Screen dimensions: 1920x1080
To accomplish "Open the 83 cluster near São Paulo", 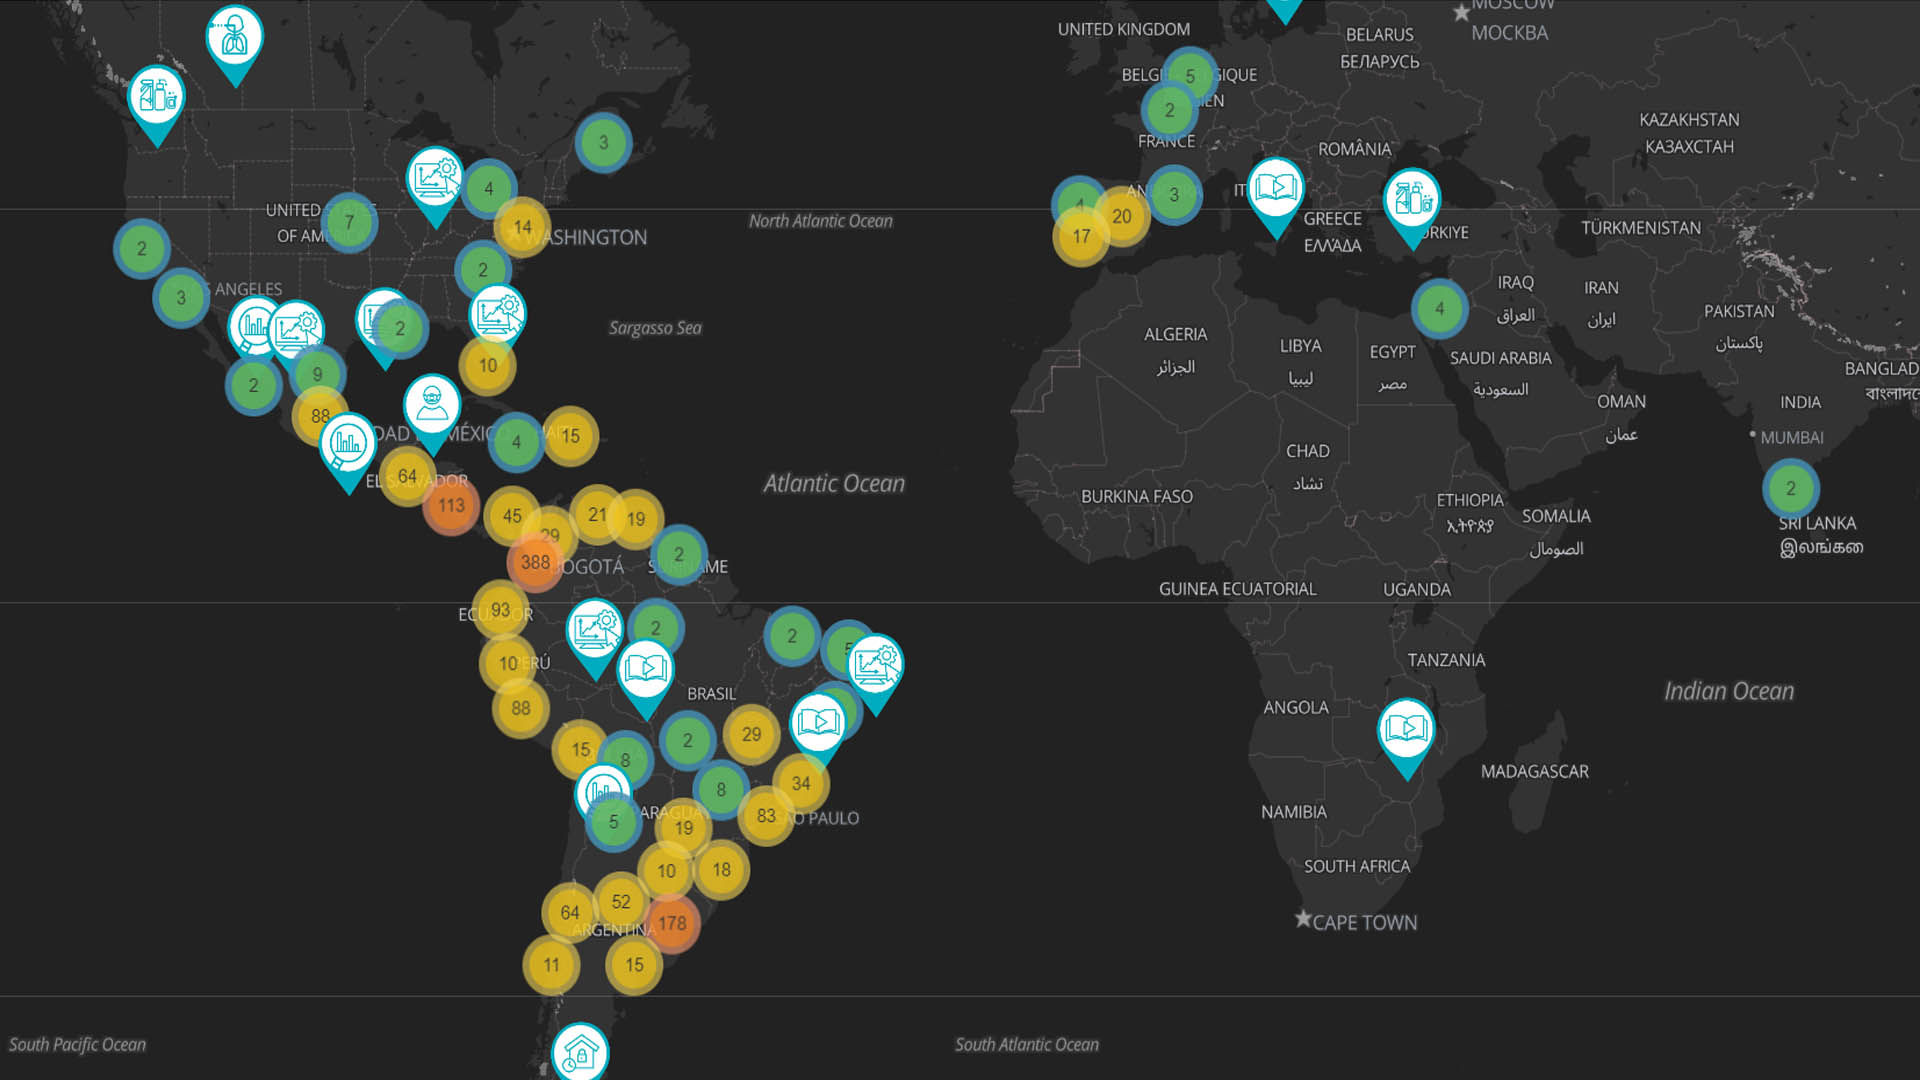I will pyautogui.click(x=766, y=816).
